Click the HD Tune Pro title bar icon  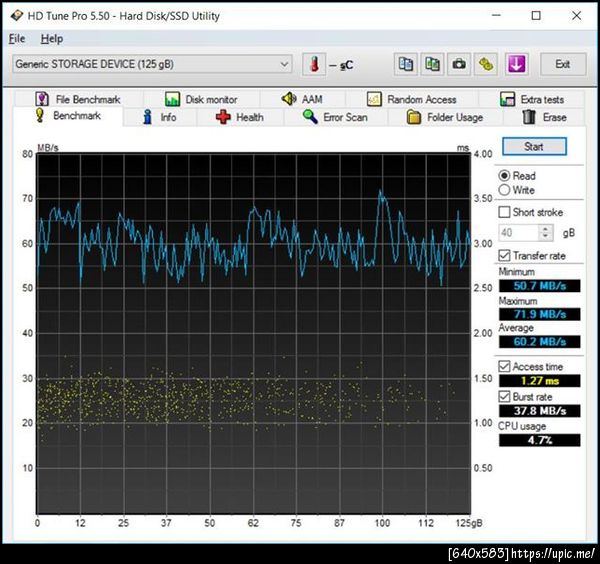17,16
